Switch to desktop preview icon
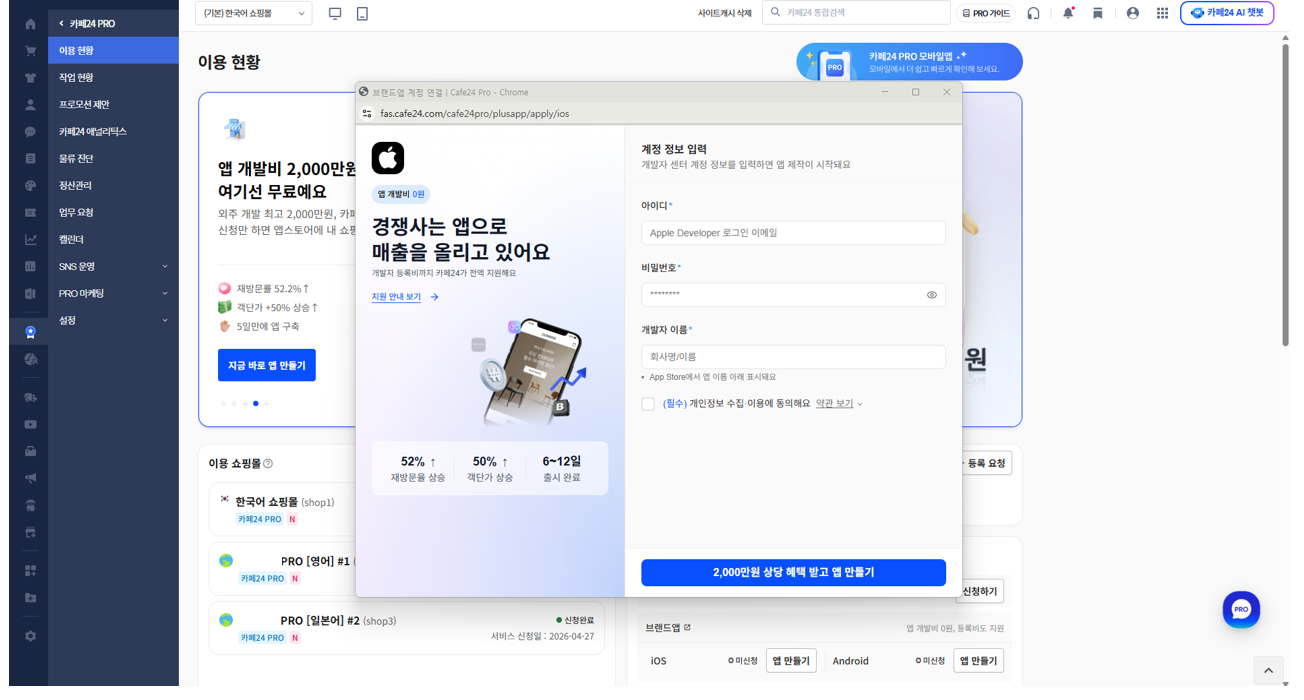Screen dimensions: 1304x700 pos(335,13)
